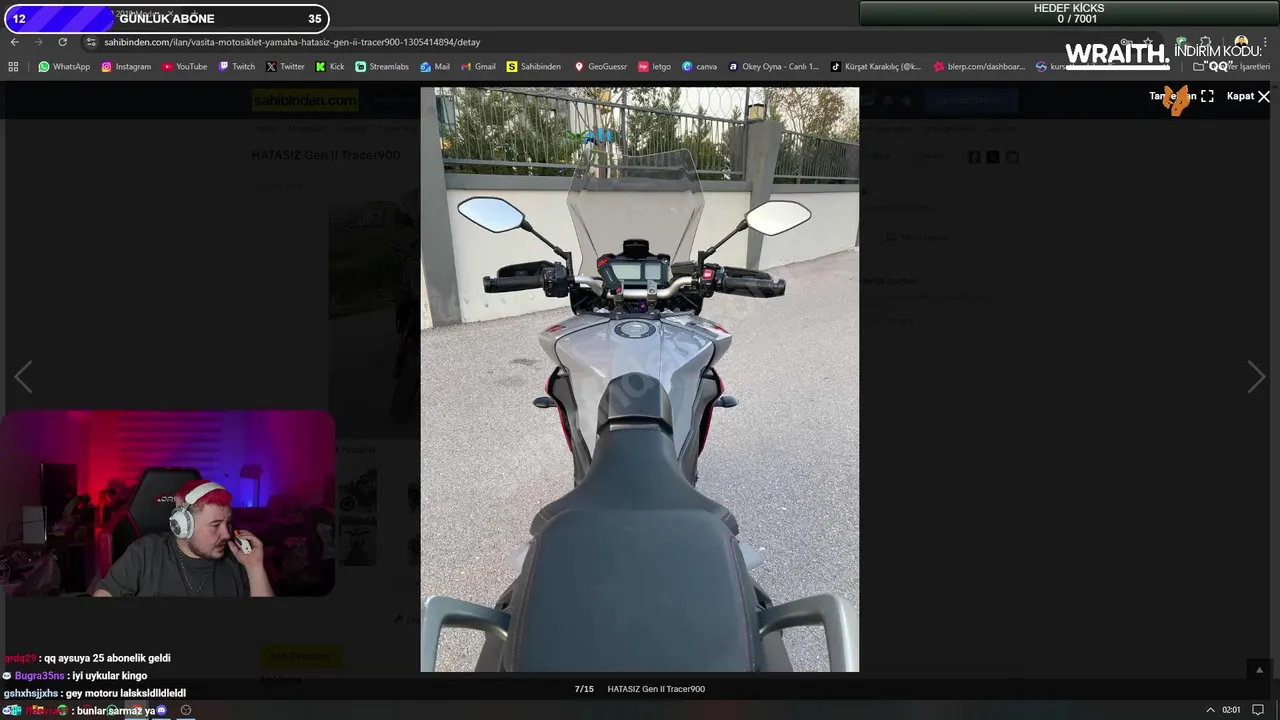Open Windows notification center icon

[1258, 710]
